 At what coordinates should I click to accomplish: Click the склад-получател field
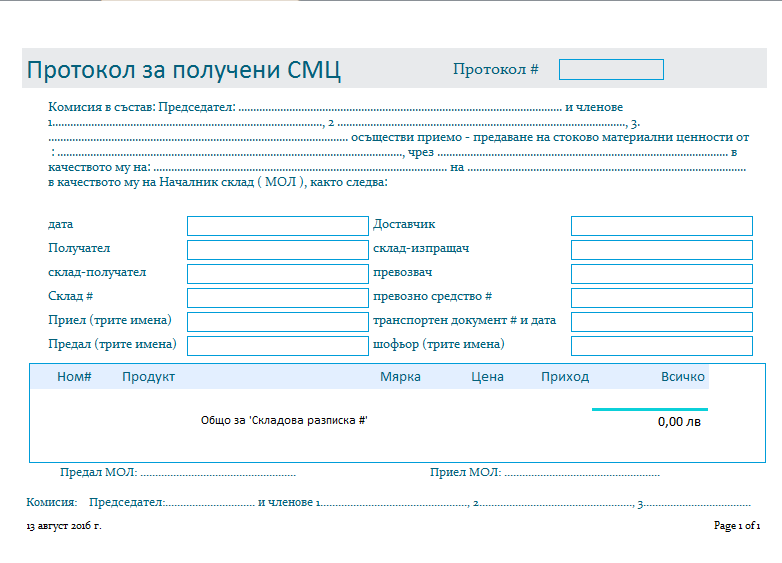coord(278,274)
